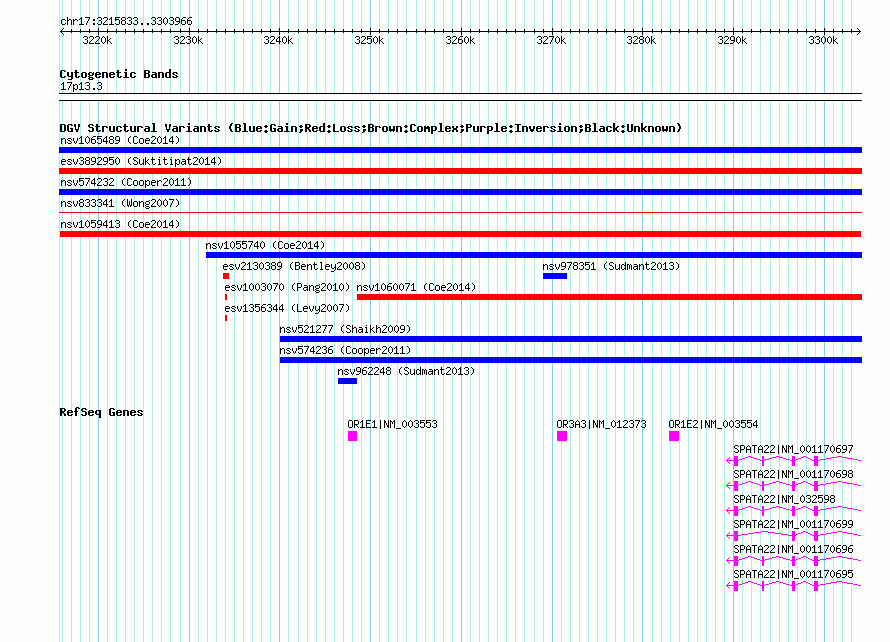Open the nsv1060071 (Coe2014) red loss bar

609,297
